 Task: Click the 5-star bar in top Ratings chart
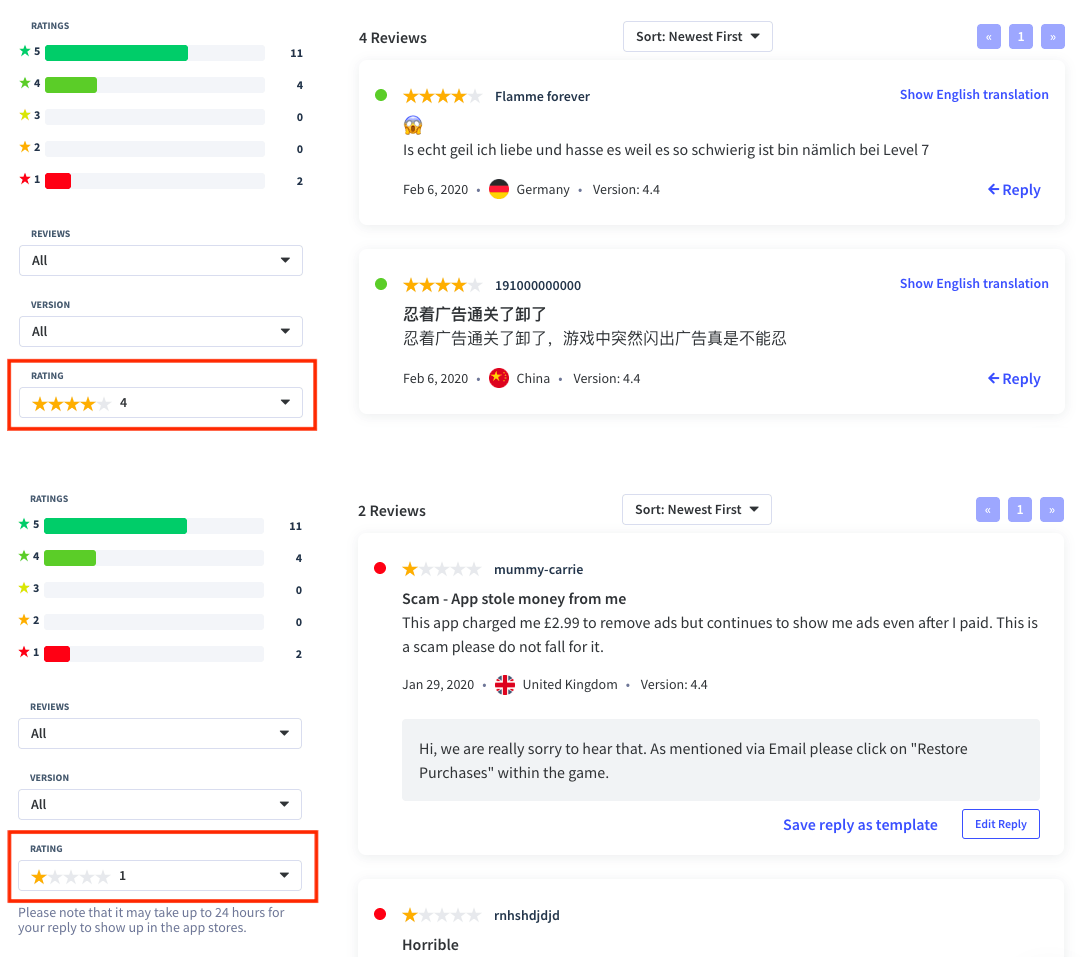click(117, 53)
